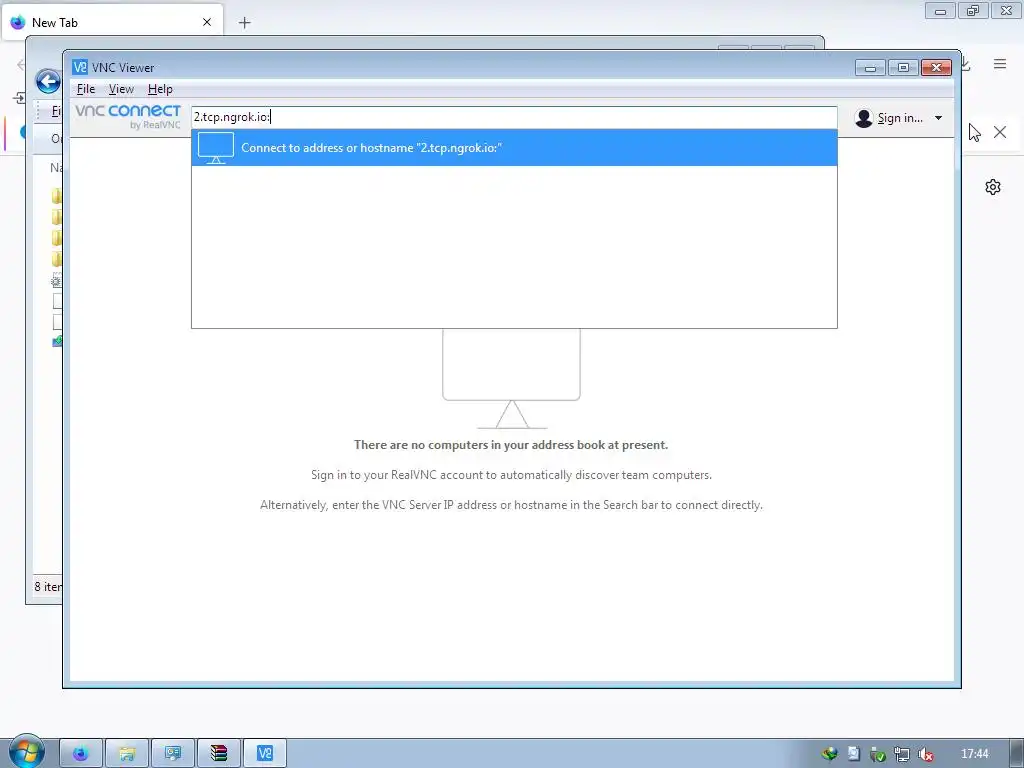Close the VNC Viewer window
Image resolution: width=1024 pixels, height=768 pixels.
pyautogui.click(x=936, y=67)
